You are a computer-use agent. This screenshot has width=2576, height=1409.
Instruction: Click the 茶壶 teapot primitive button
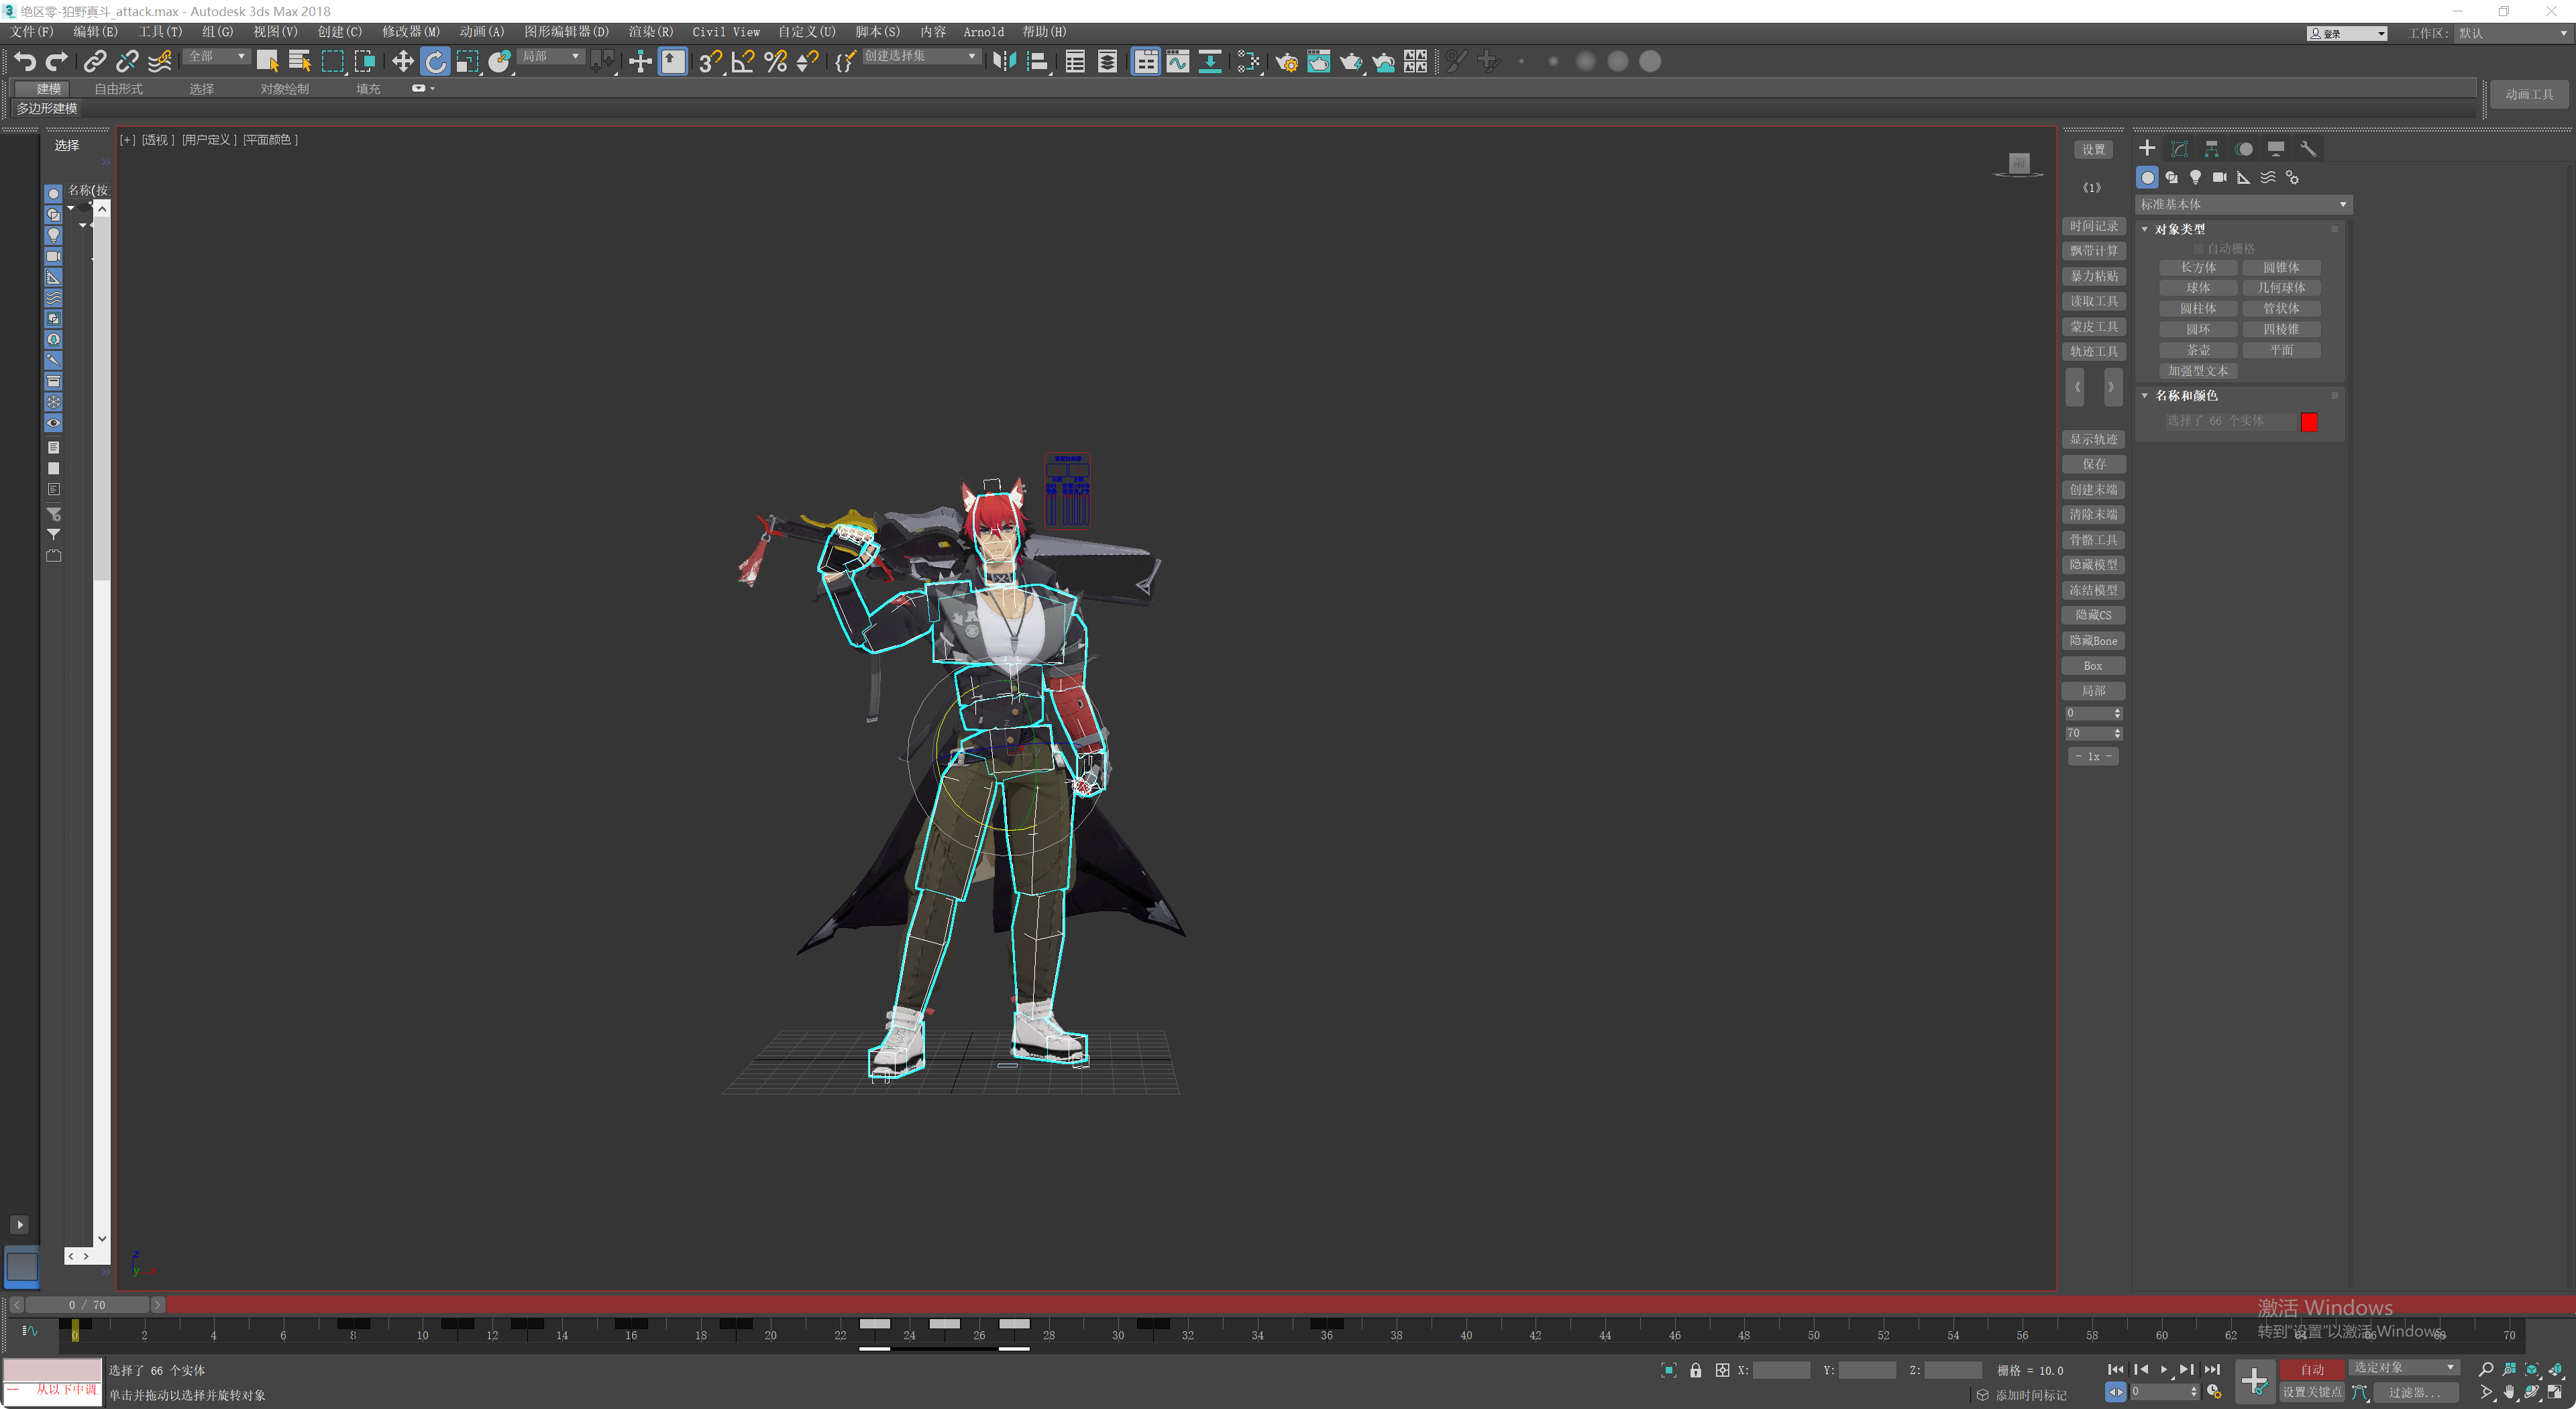pyautogui.click(x=2198, y=350)
